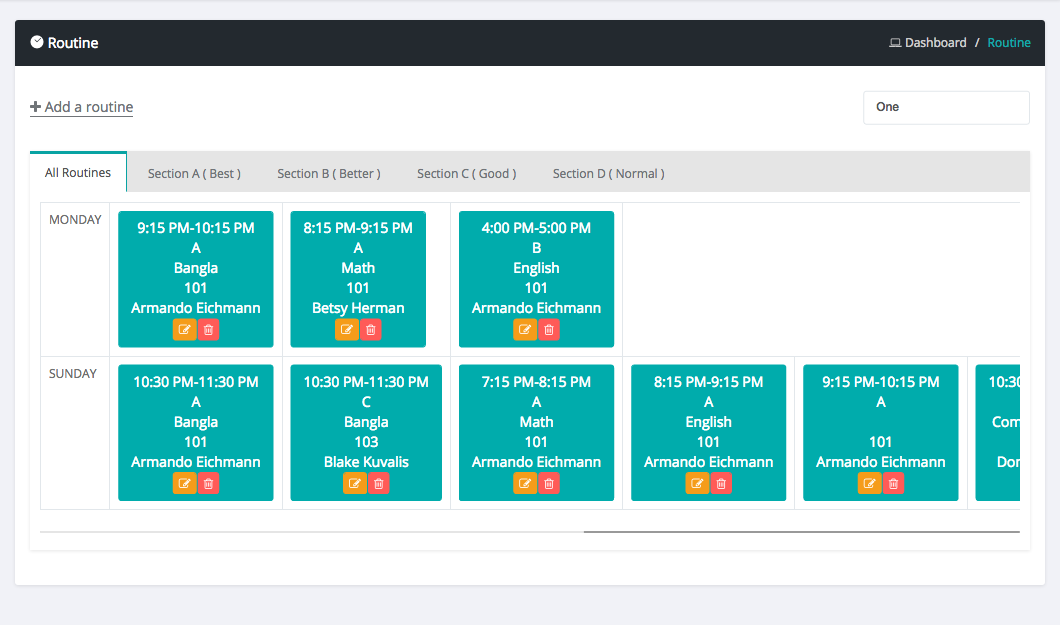Show Section C ( Good ) routines
Screen dimensions: 1060x625
coord(466,174)
